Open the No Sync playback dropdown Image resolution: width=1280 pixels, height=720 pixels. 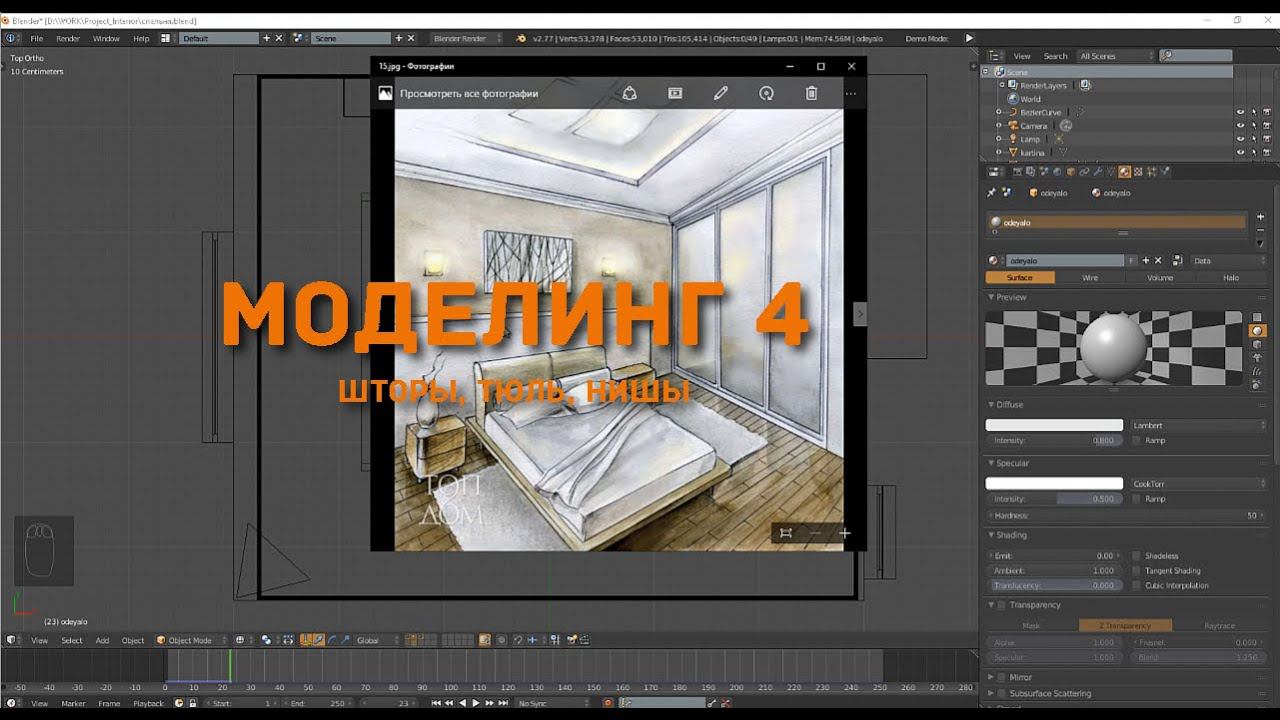point(554,703)
